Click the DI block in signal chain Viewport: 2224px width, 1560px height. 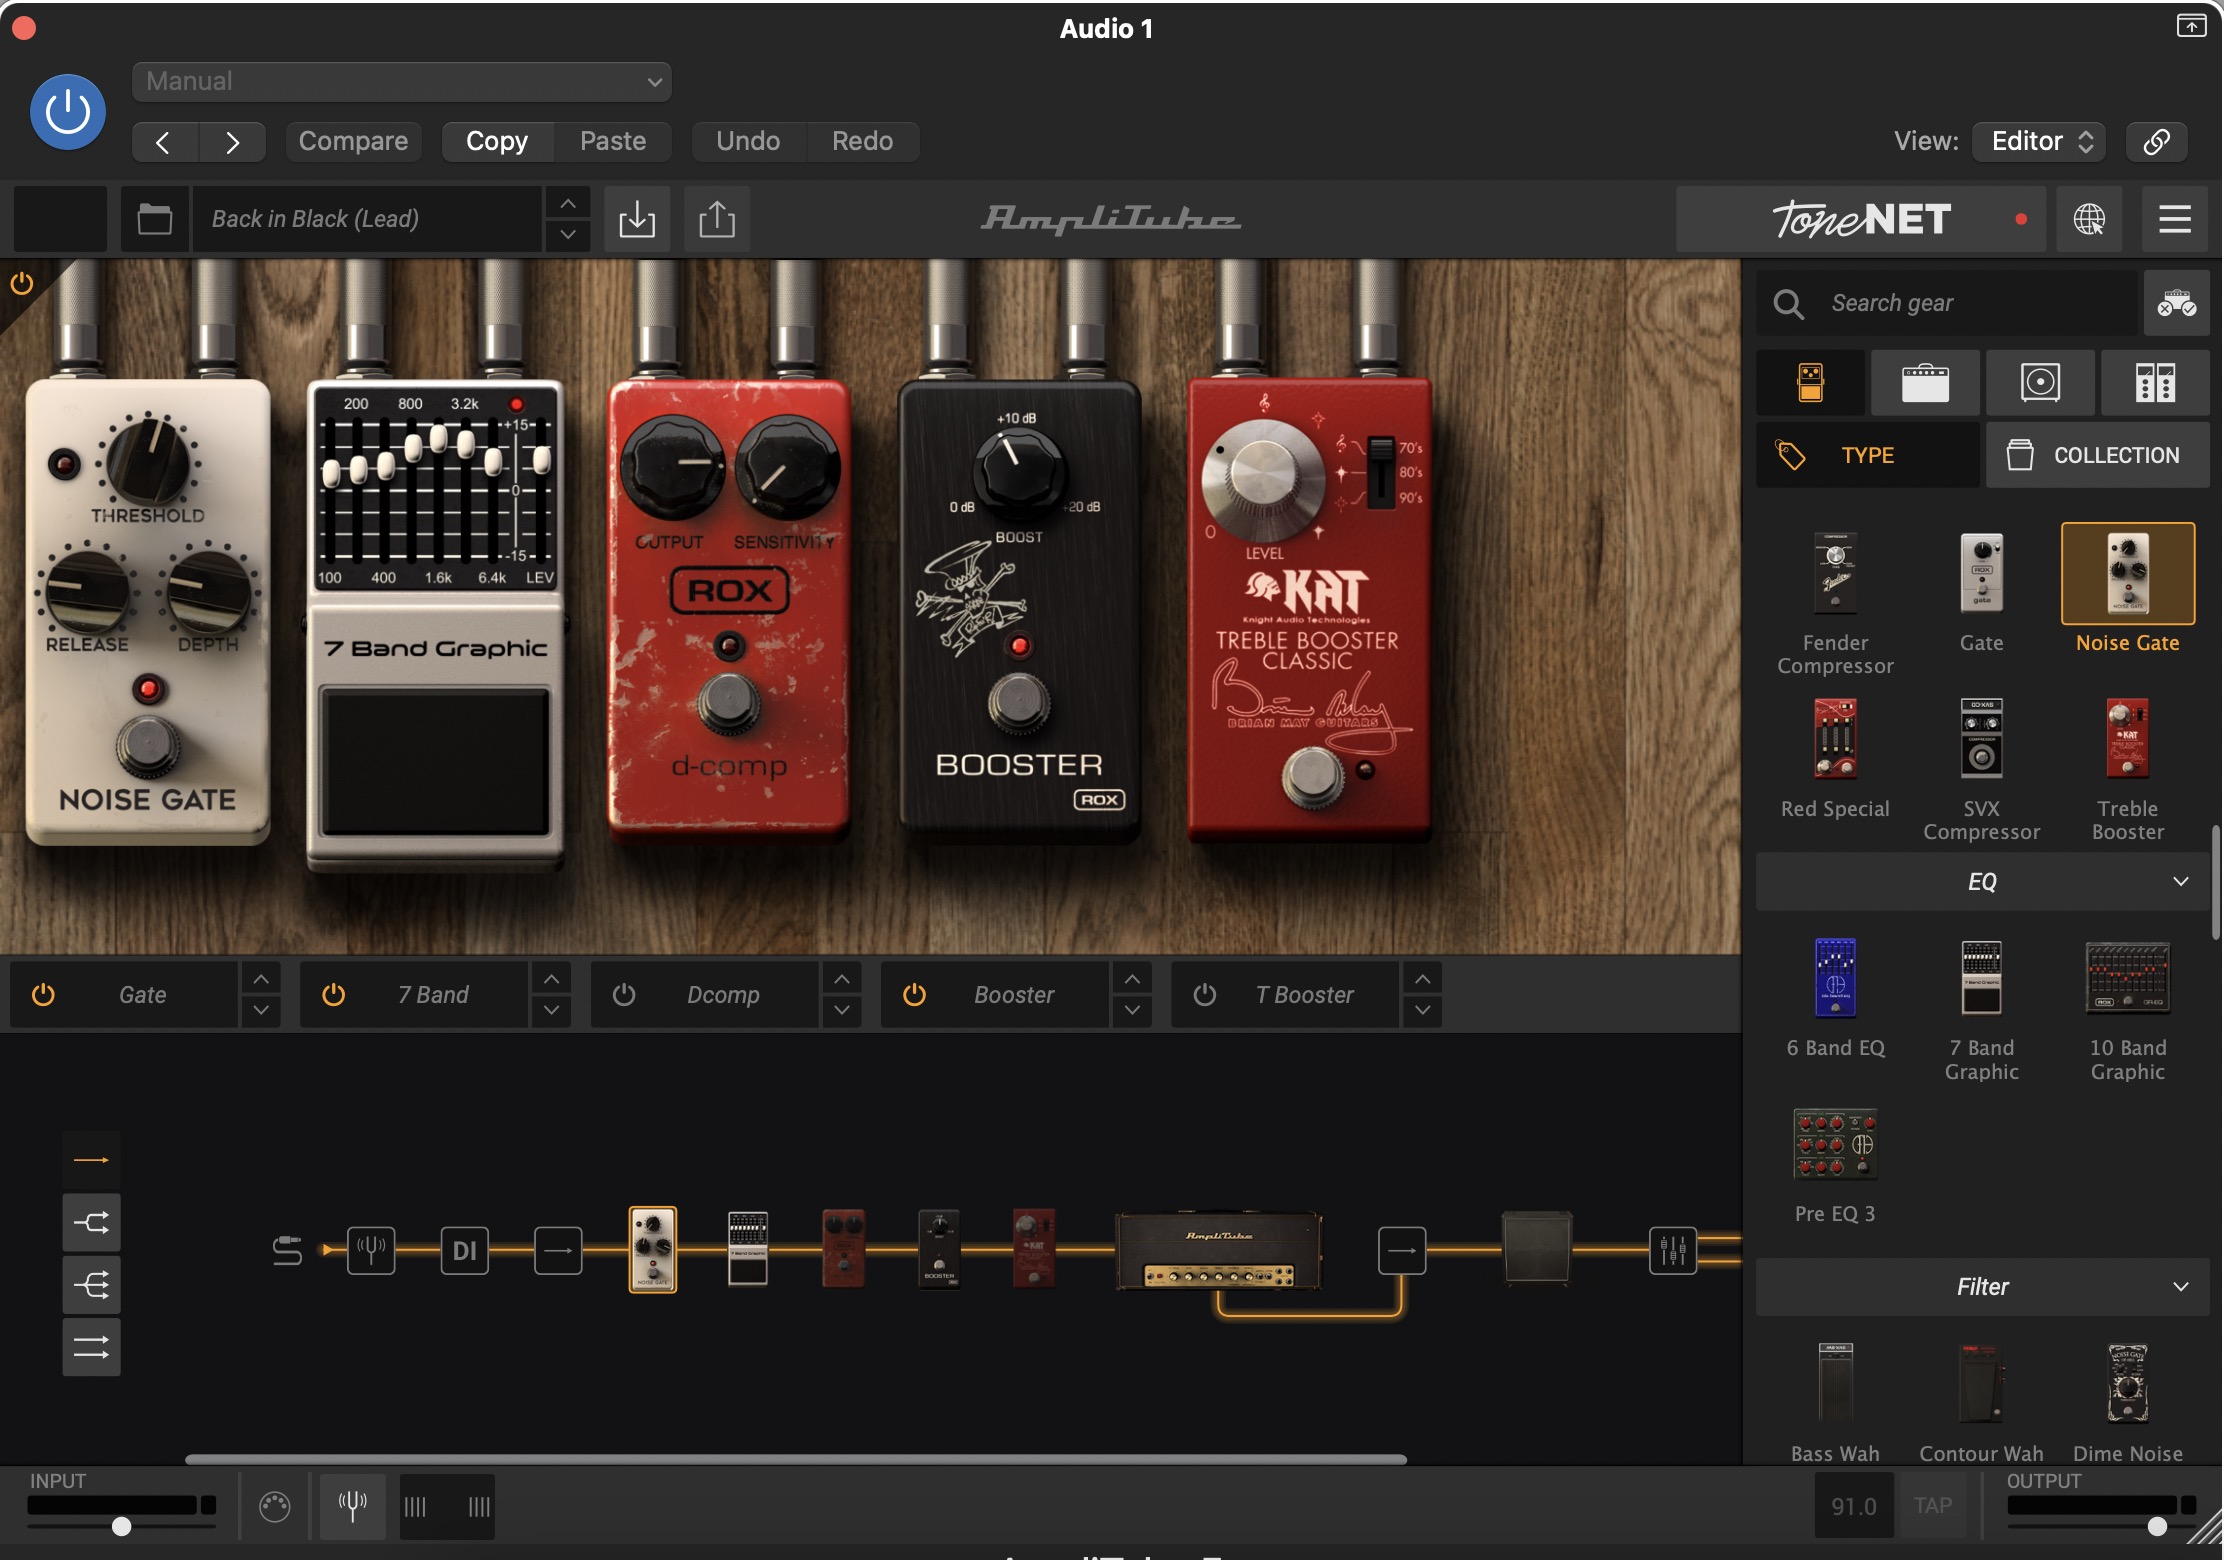464,1249
